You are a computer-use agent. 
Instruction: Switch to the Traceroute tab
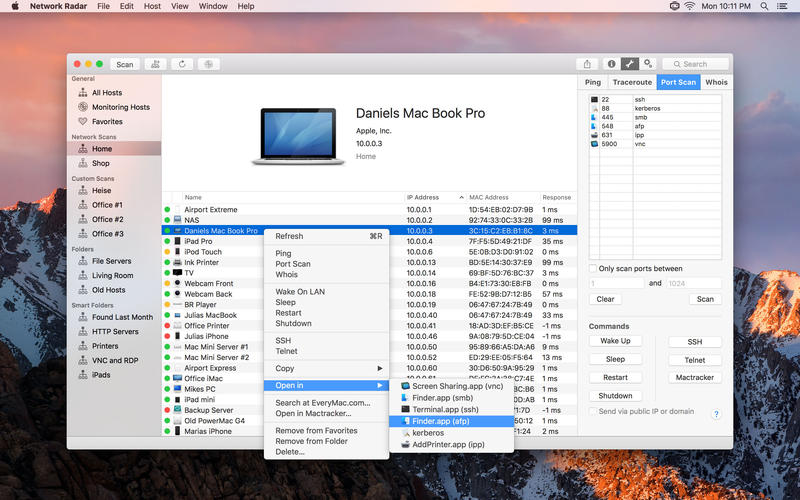pos(632,82)
